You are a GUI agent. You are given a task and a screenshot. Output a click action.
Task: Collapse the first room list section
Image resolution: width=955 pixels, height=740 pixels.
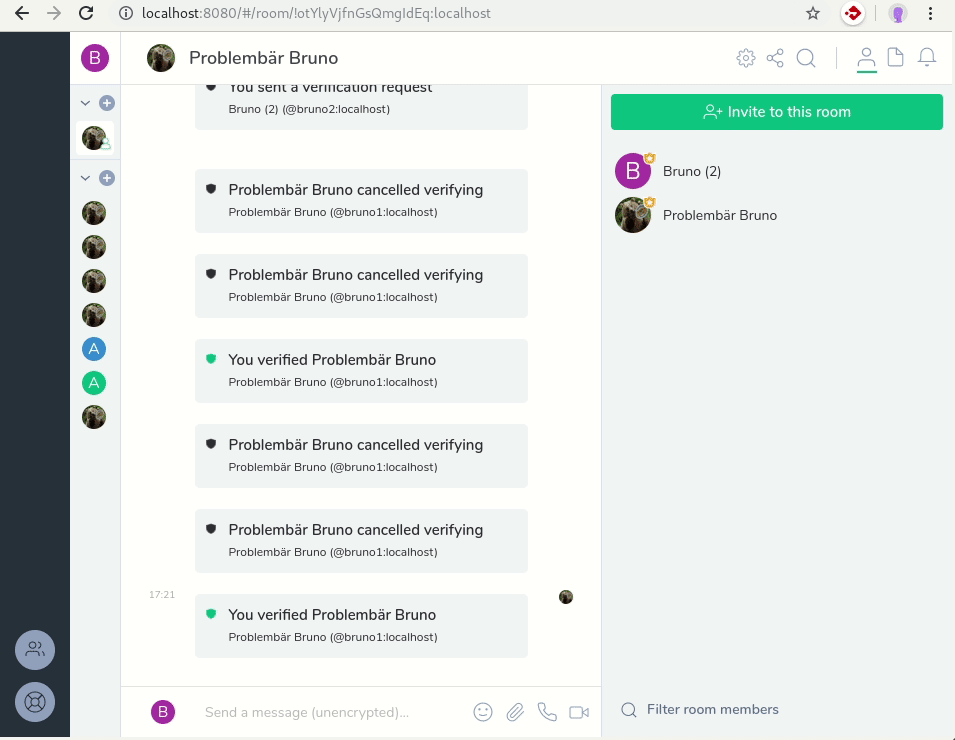[x=85, y=103]
